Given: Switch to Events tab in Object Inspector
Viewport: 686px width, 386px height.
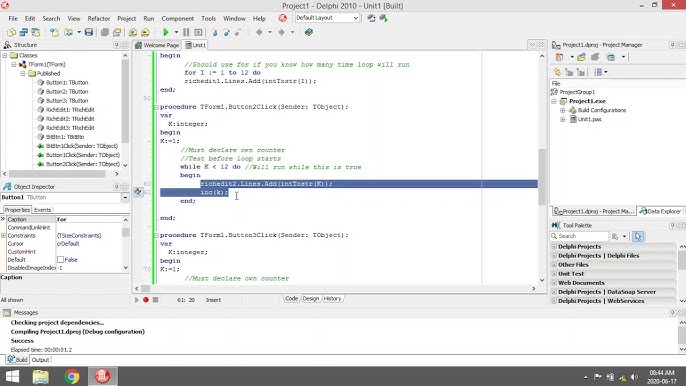Looking at the screenshot, I should pyautogui.click(x=42, y=210).
